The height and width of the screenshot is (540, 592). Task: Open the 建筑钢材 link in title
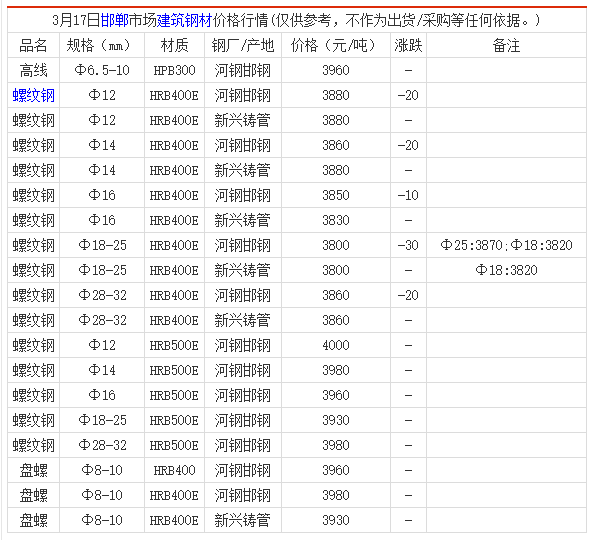(x=184, y=20)
